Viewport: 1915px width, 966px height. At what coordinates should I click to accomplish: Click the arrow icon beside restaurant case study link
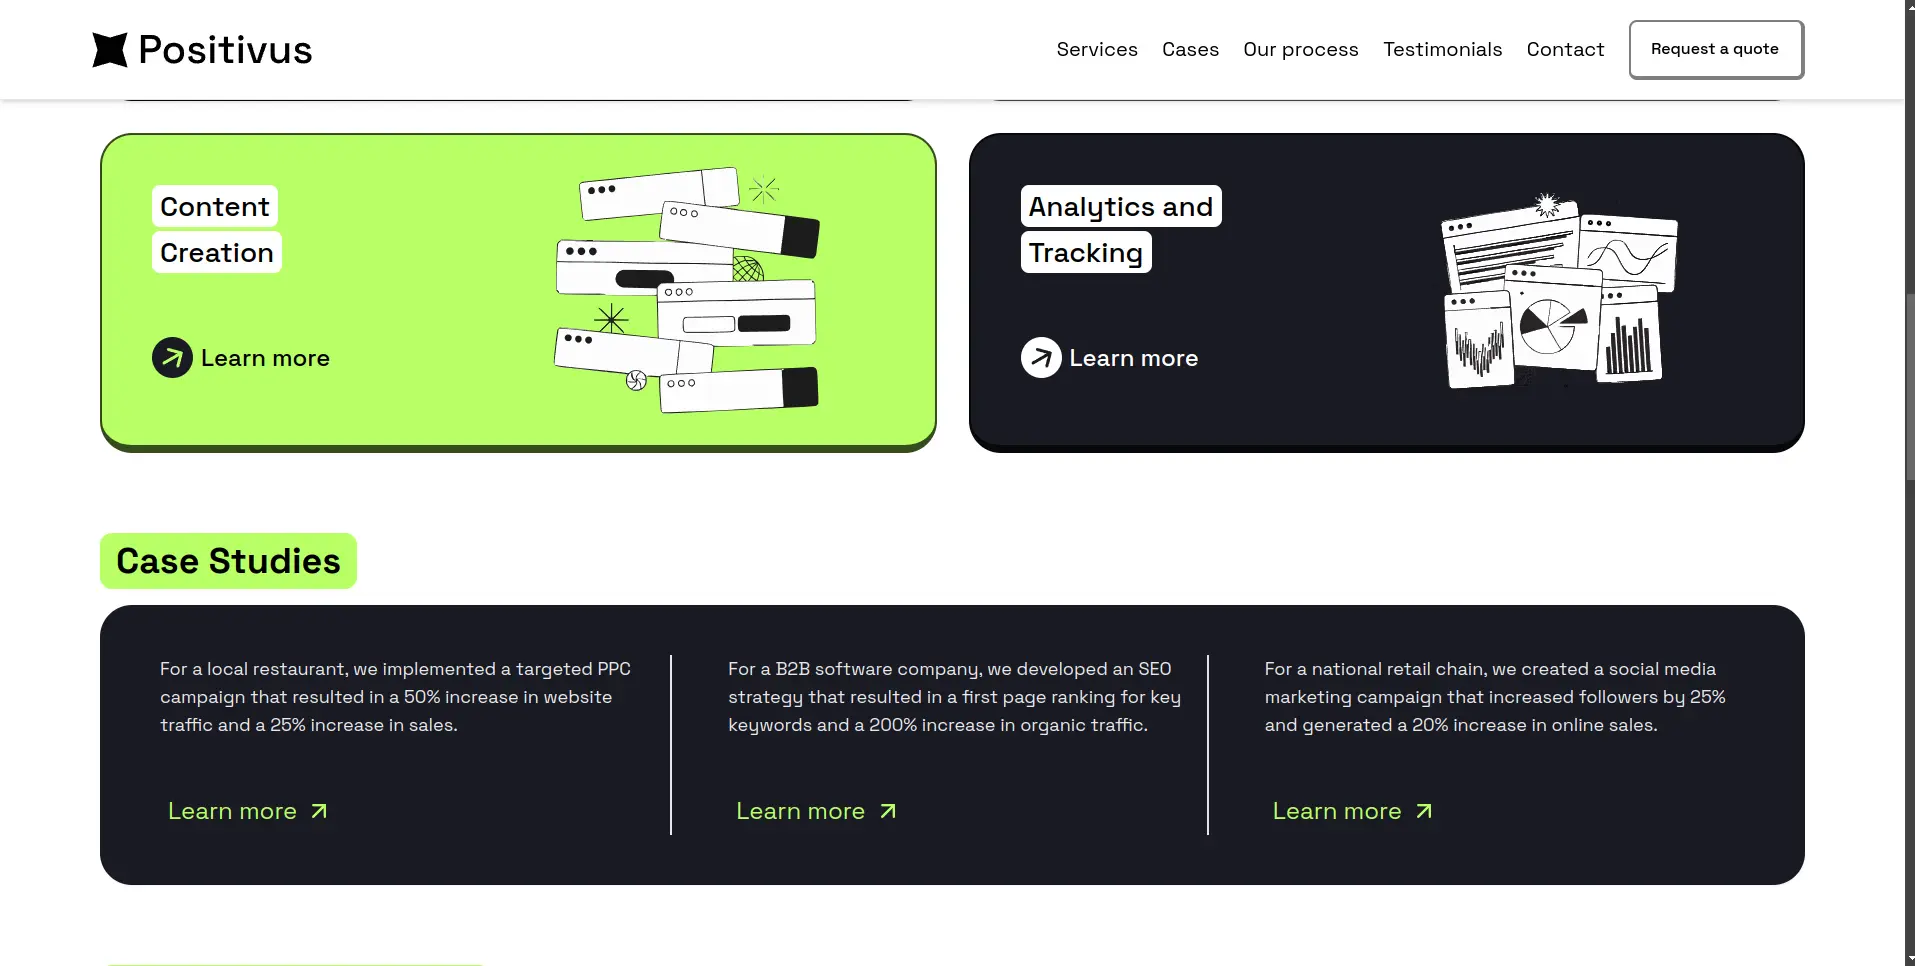[x=319, y=812]
